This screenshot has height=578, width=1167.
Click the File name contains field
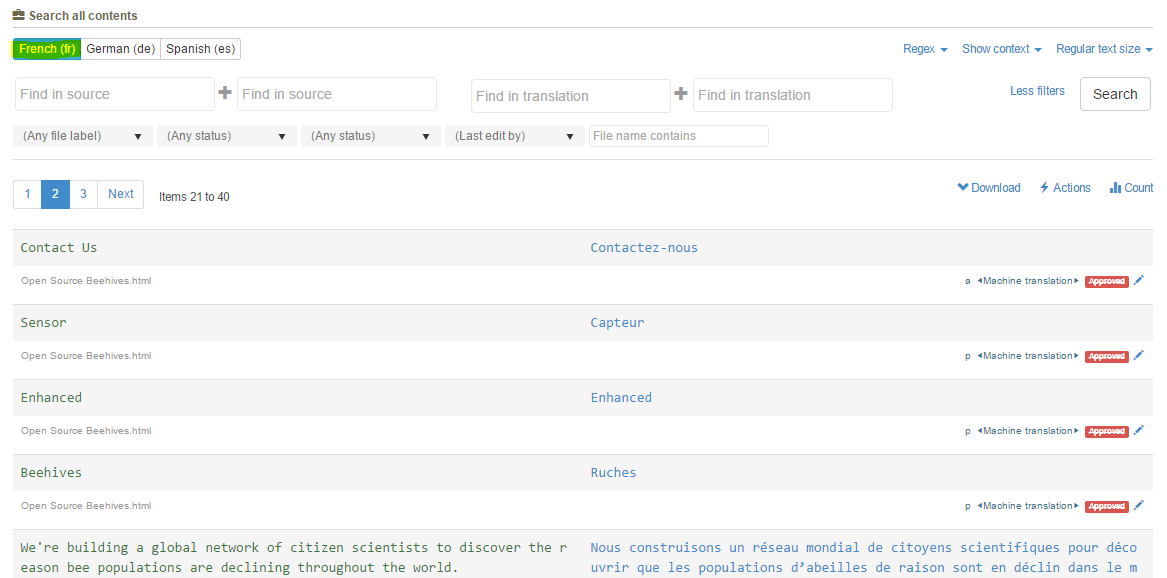click(678, 136)
